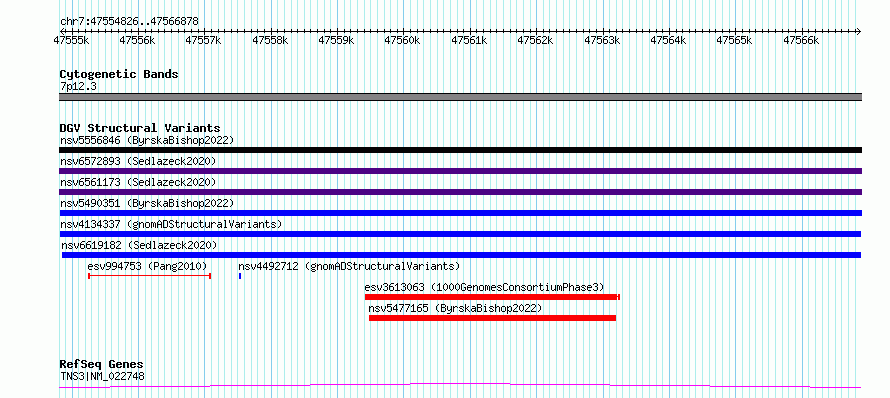The image size is (890, 398).
Task: Click the nsv6572893 purple variant bar
Action: [x=460, y=171]
